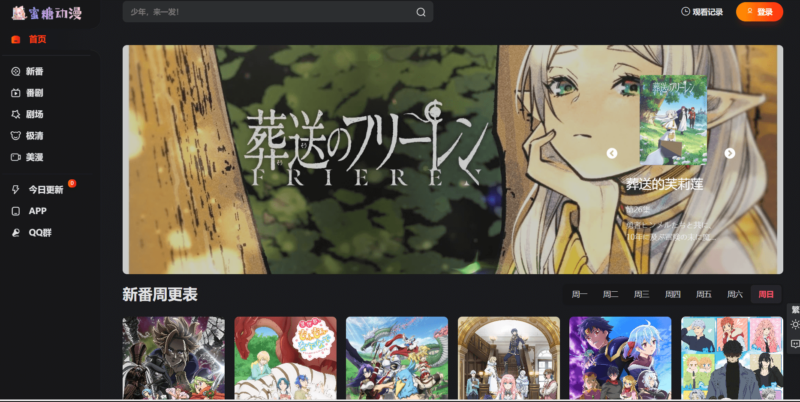Show previous carousel slide with left arrow

(x=612, y=153)
